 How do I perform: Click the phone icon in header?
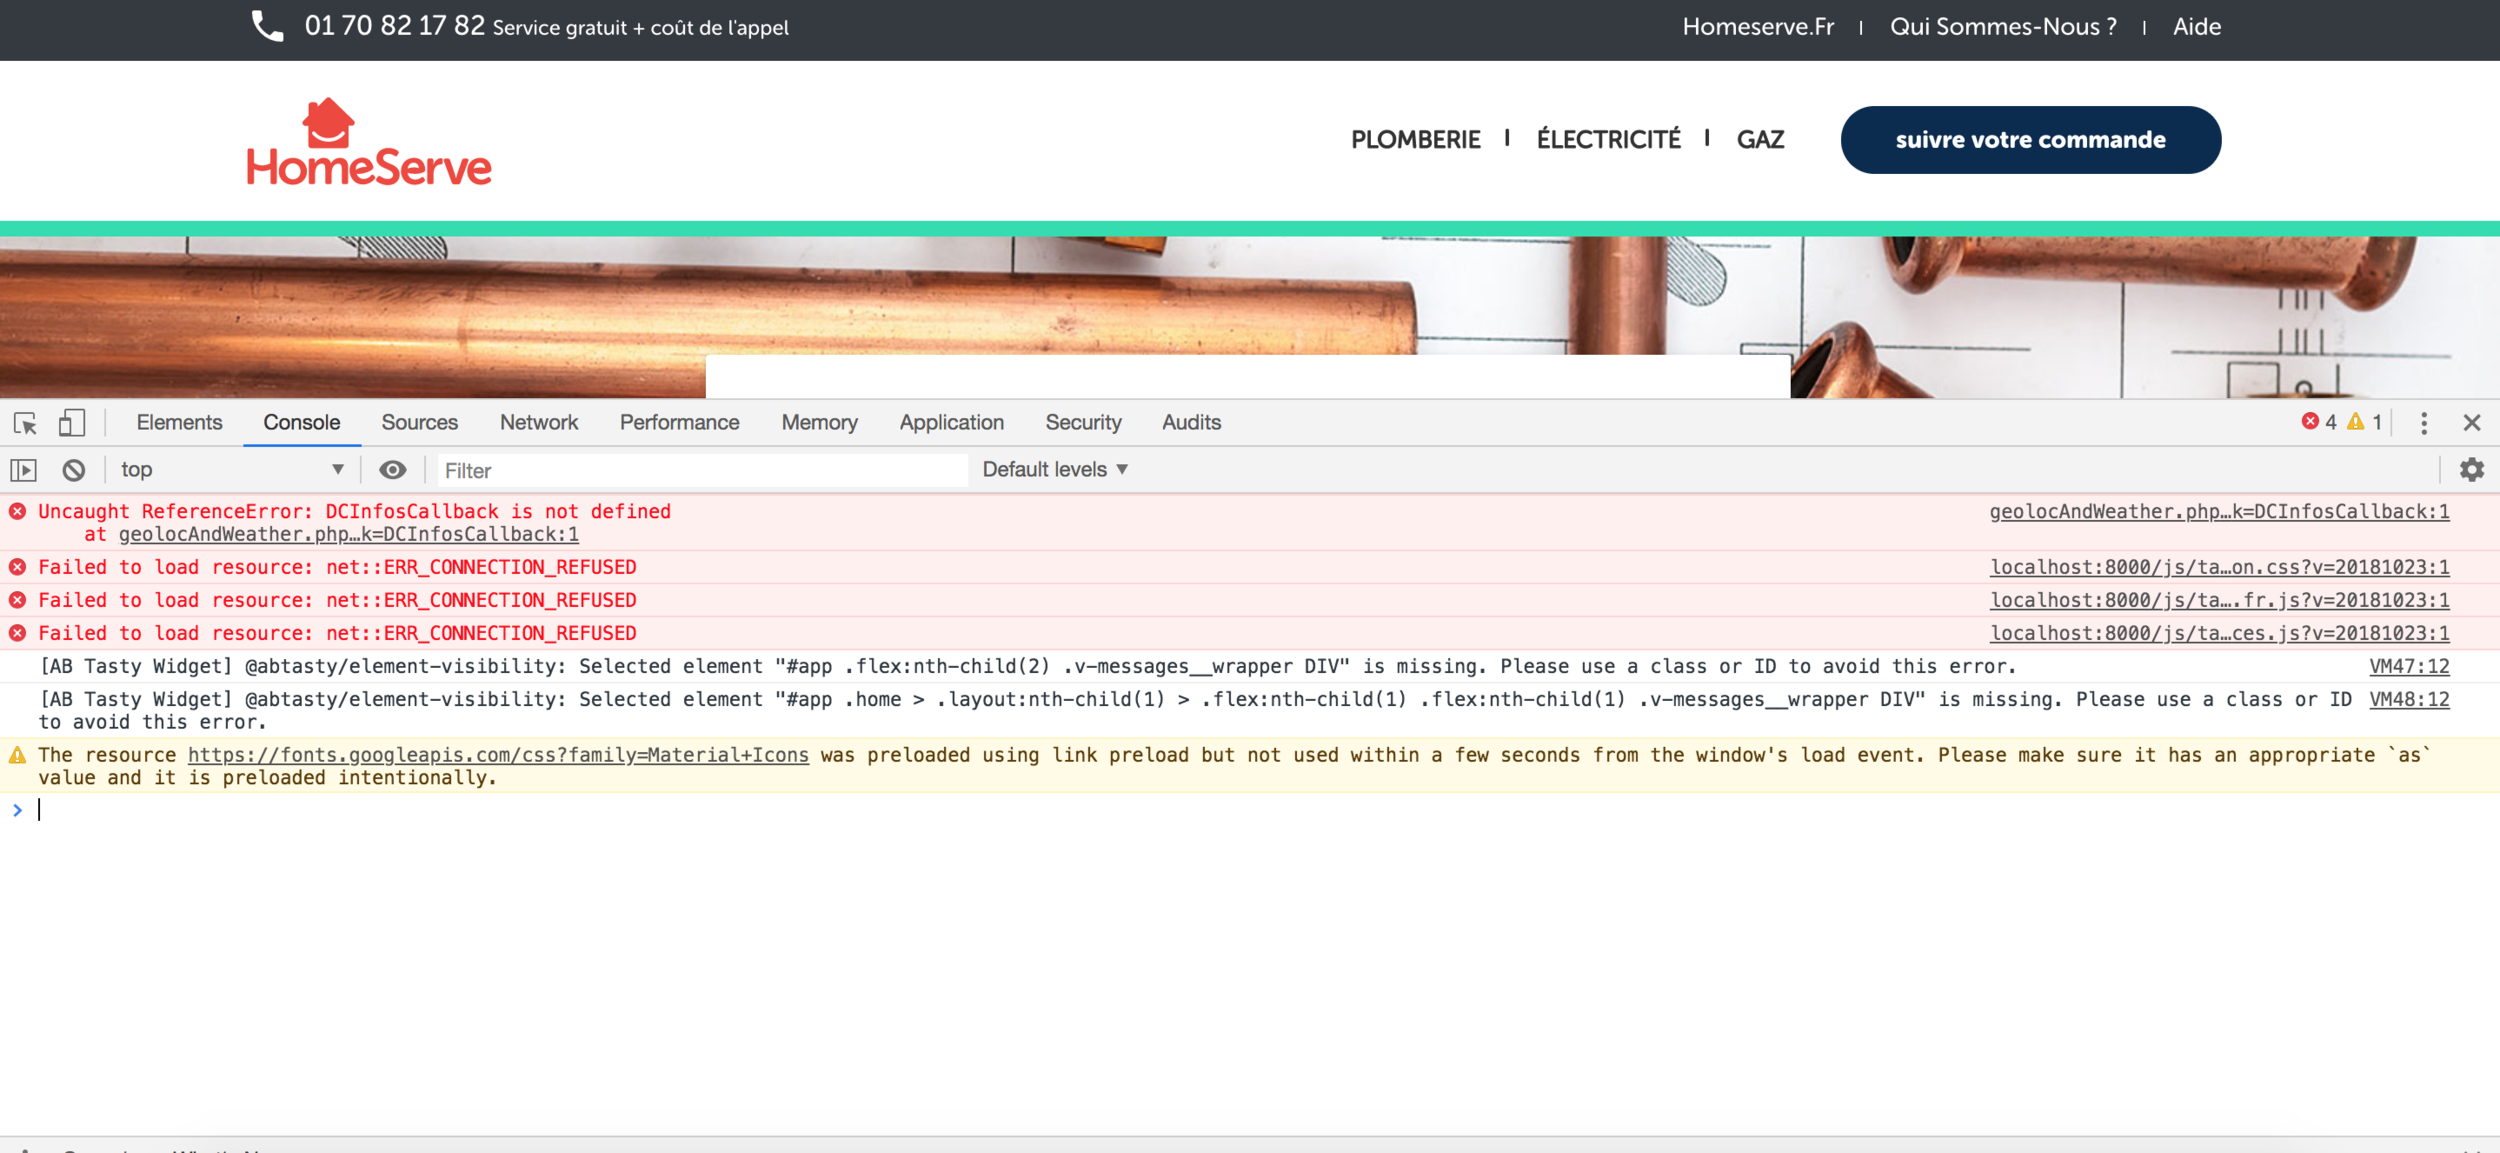pos(267,27)
